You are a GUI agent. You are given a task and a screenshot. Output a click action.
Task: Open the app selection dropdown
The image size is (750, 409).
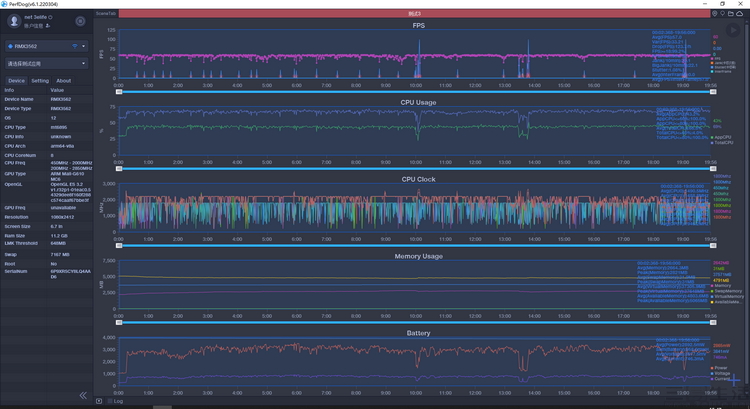46,63
